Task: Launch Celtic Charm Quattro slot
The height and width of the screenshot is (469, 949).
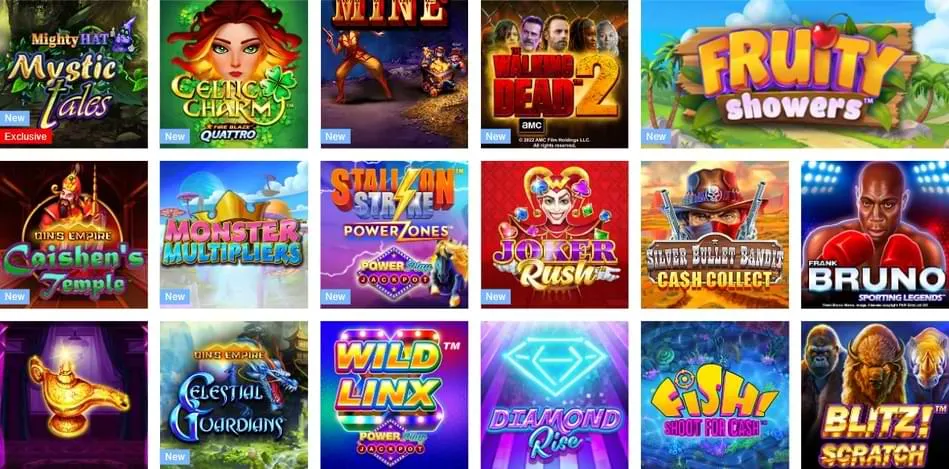Action: click(234, 74)
